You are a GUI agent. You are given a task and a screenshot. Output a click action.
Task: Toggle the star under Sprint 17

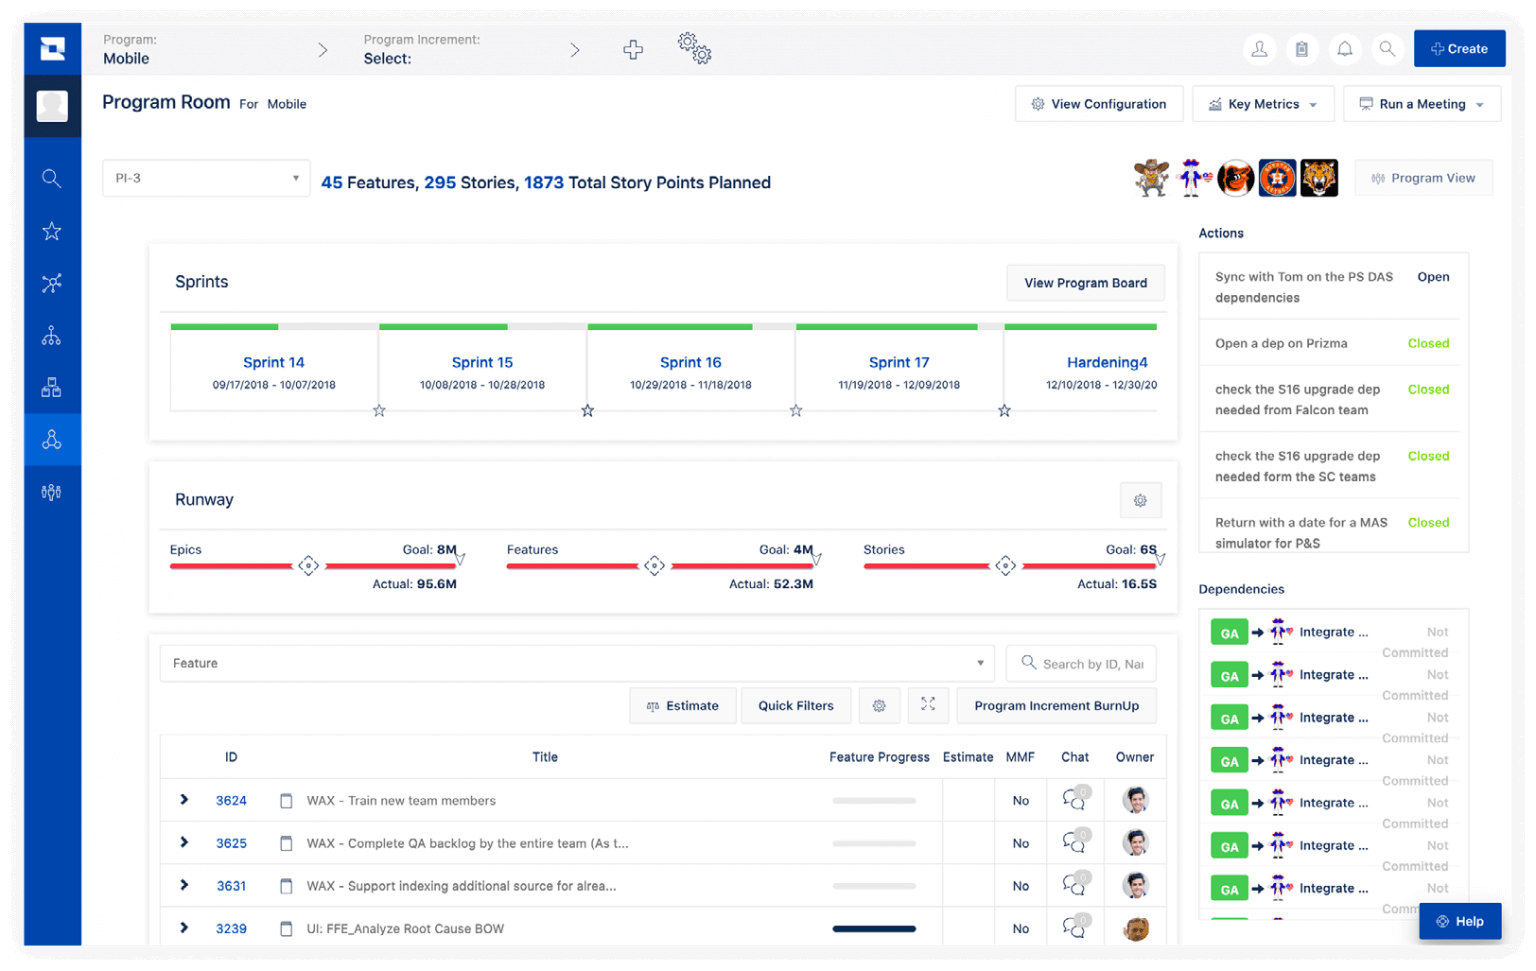(1004, 410)
